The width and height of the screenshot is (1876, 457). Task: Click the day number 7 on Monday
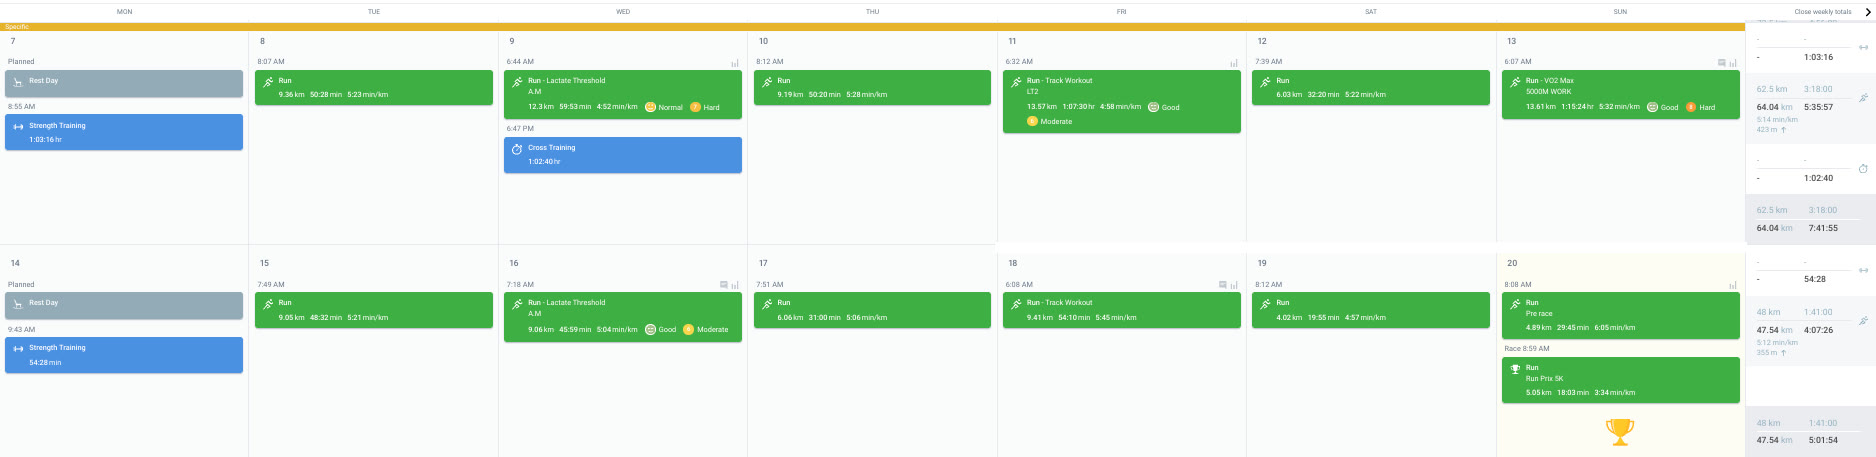point(13,41)
